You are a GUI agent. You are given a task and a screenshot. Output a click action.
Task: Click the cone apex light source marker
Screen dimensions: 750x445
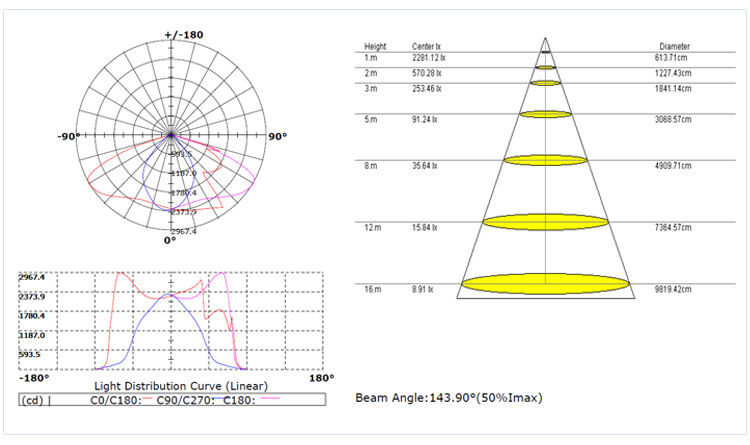click(545, 44)
